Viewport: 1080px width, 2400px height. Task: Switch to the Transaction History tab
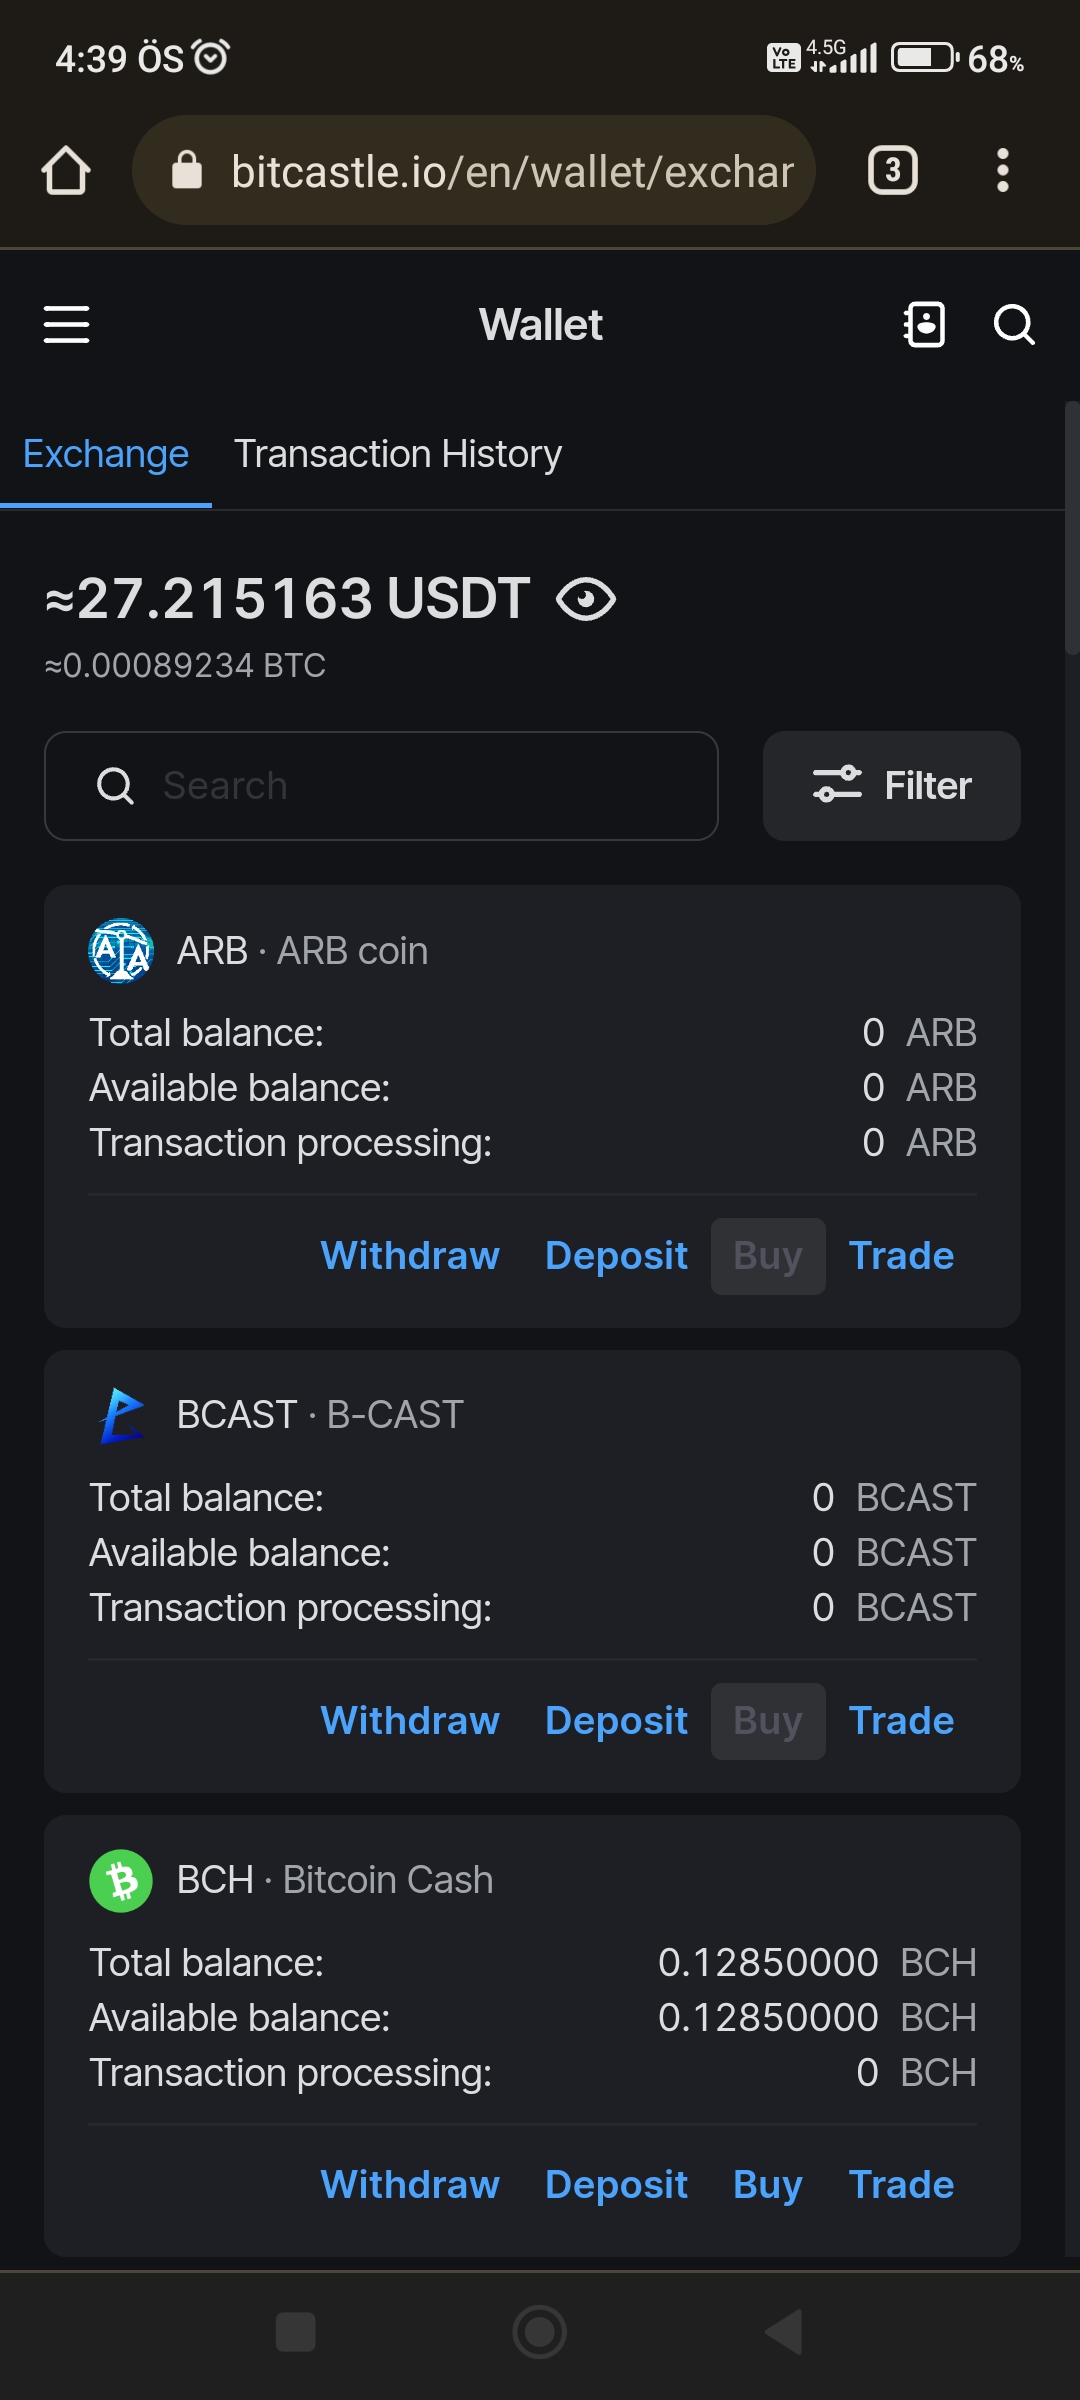coord(398,454)
